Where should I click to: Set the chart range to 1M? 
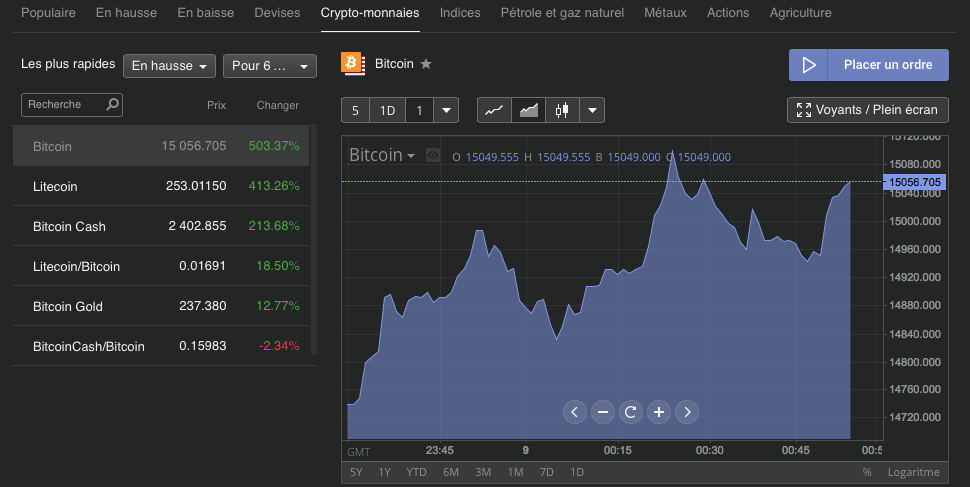(x=515, y=472)
